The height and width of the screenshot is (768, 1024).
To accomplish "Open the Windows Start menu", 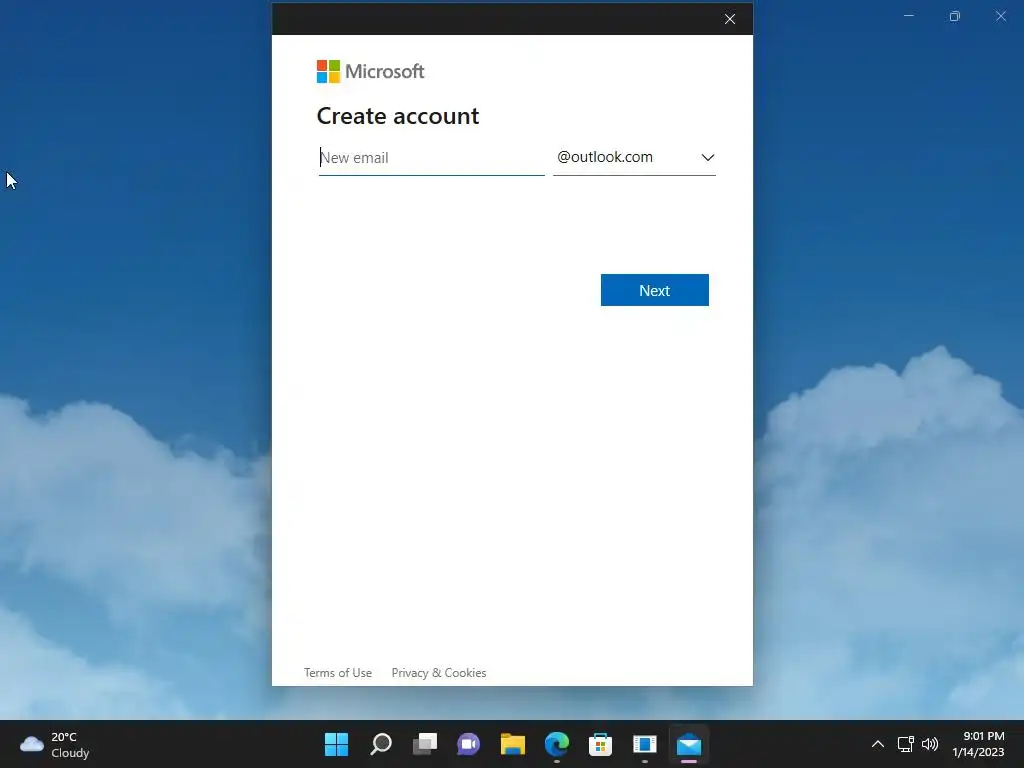I will click(x=336, y=744).
